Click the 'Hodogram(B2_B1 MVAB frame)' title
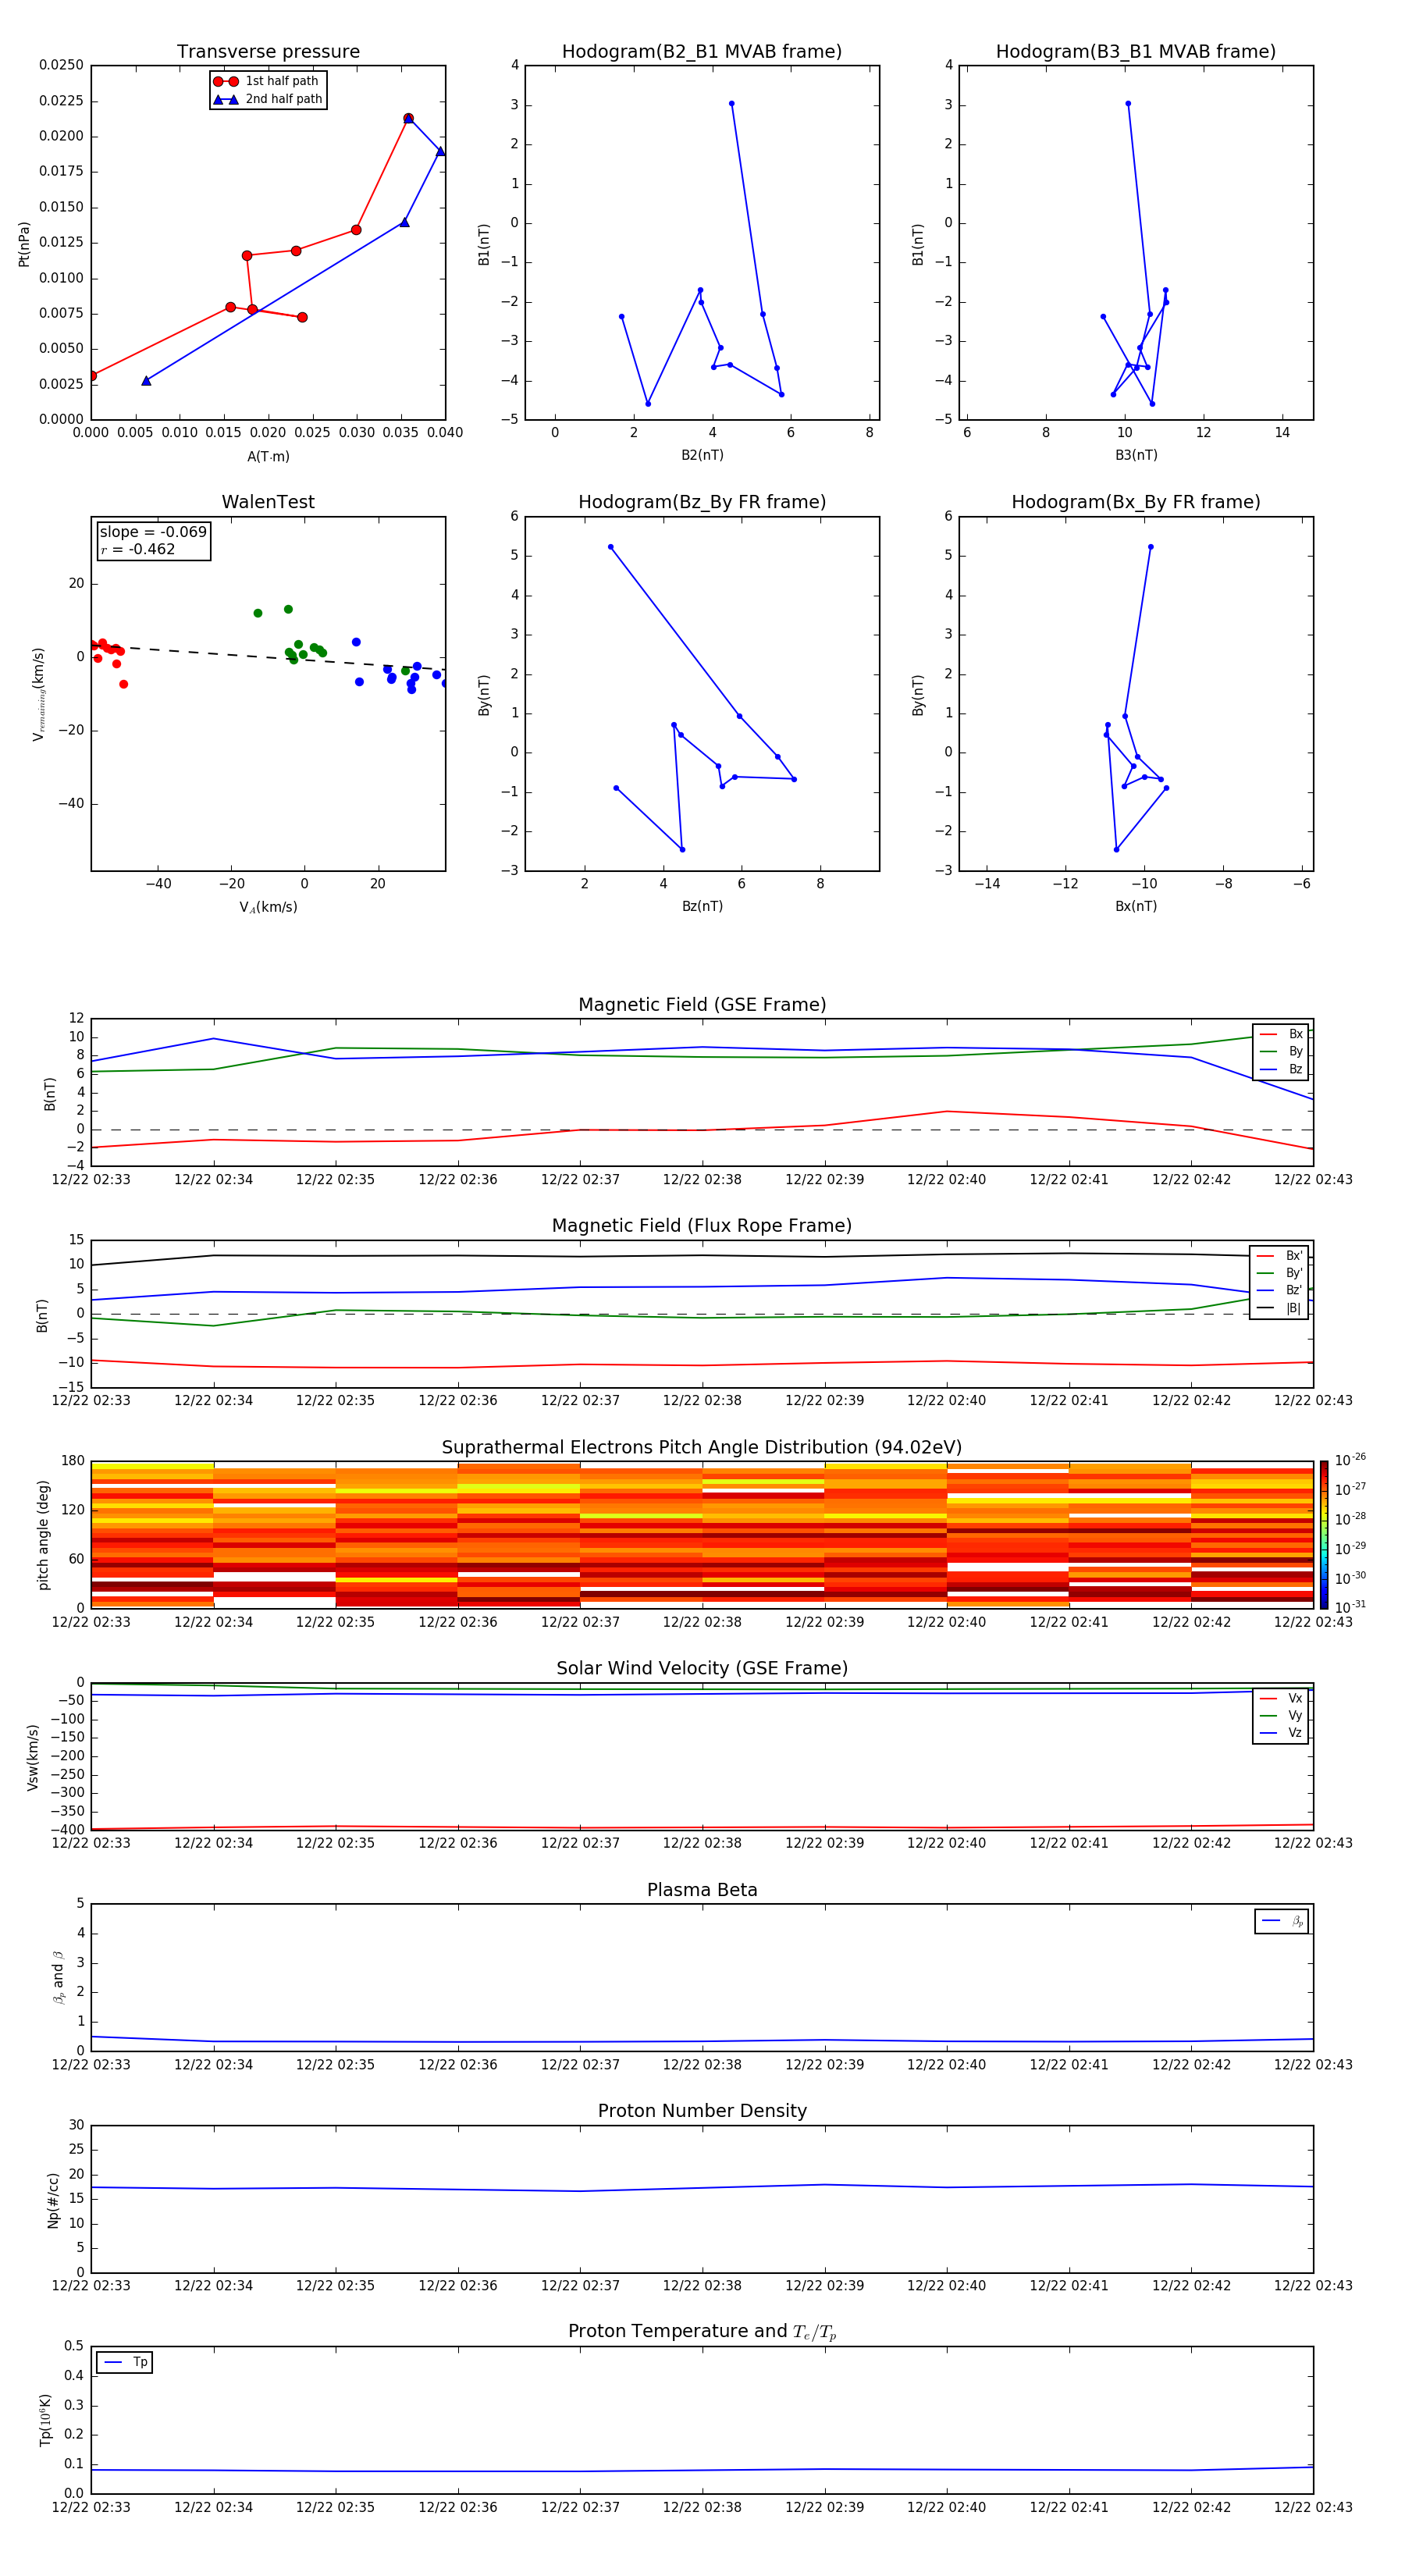Screen dimensions: 1405x2576 click(702, 52)
